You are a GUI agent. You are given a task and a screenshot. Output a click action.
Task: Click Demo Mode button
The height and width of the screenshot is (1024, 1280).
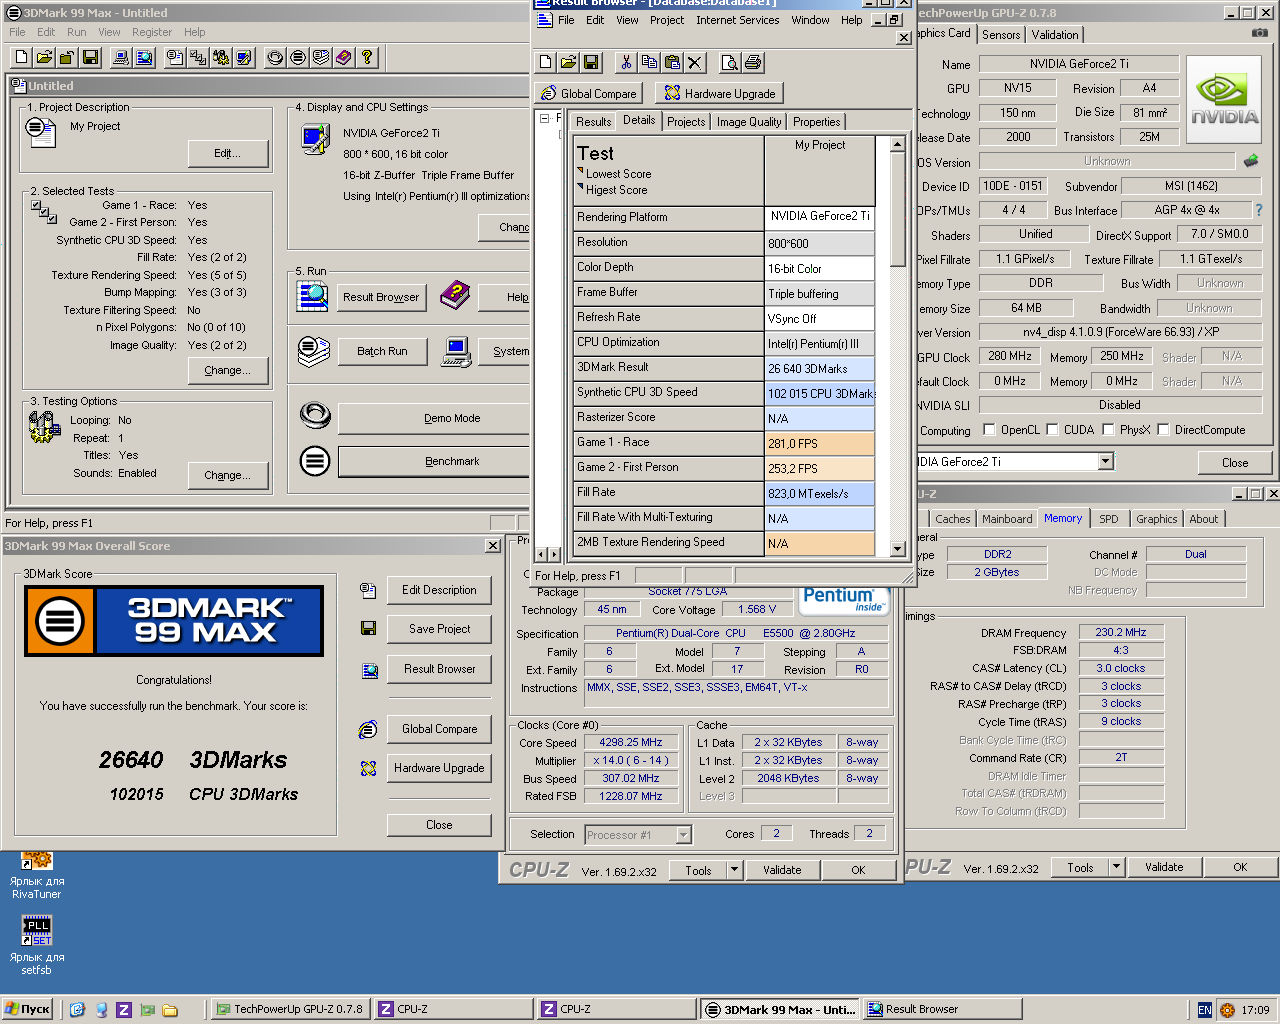tap(434, 418)
